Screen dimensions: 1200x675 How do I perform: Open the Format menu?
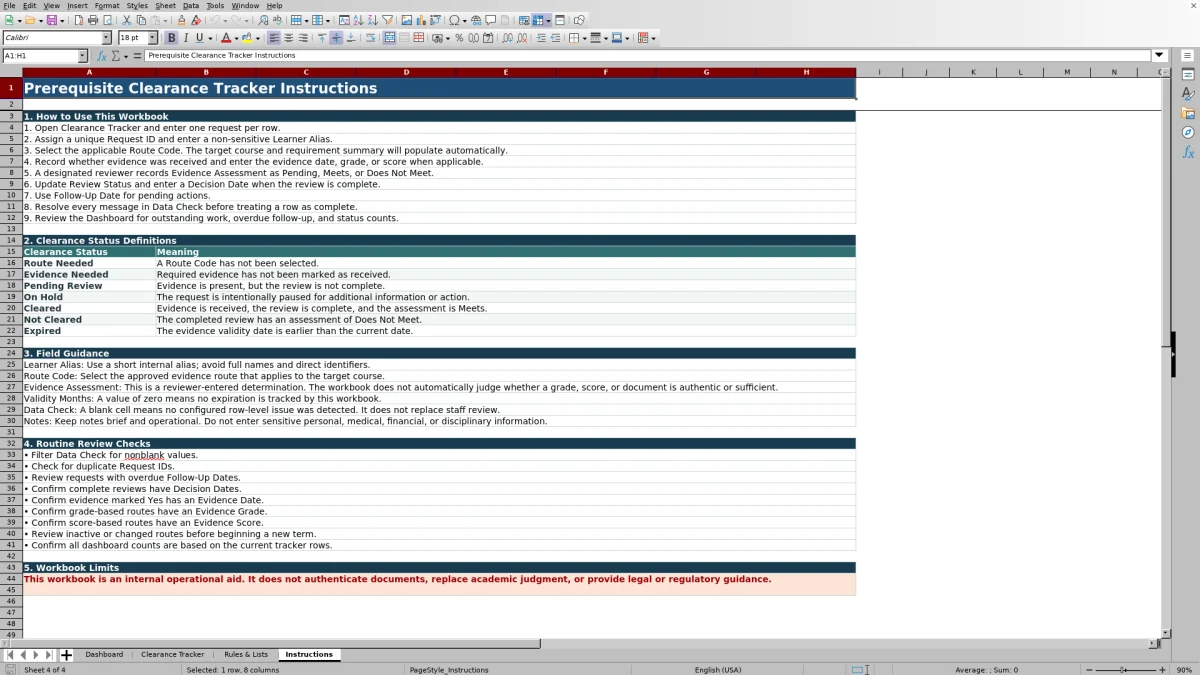click(107, 5)
